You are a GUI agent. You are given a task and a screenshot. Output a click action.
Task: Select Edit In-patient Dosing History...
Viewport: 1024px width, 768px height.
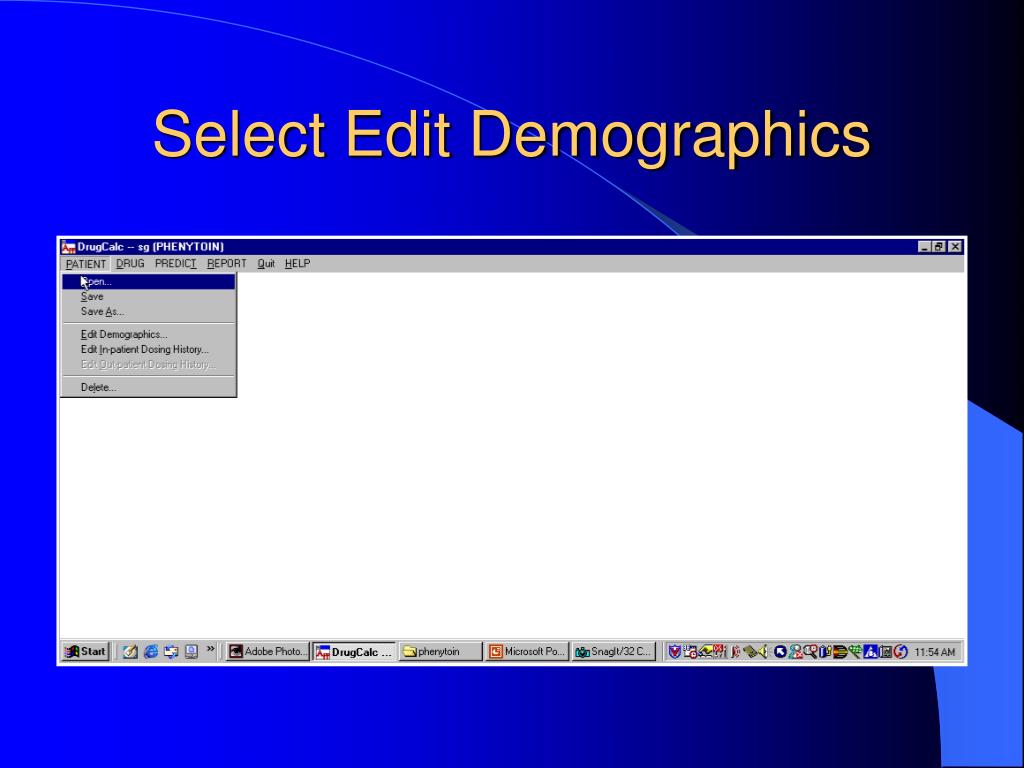point(148,349)
